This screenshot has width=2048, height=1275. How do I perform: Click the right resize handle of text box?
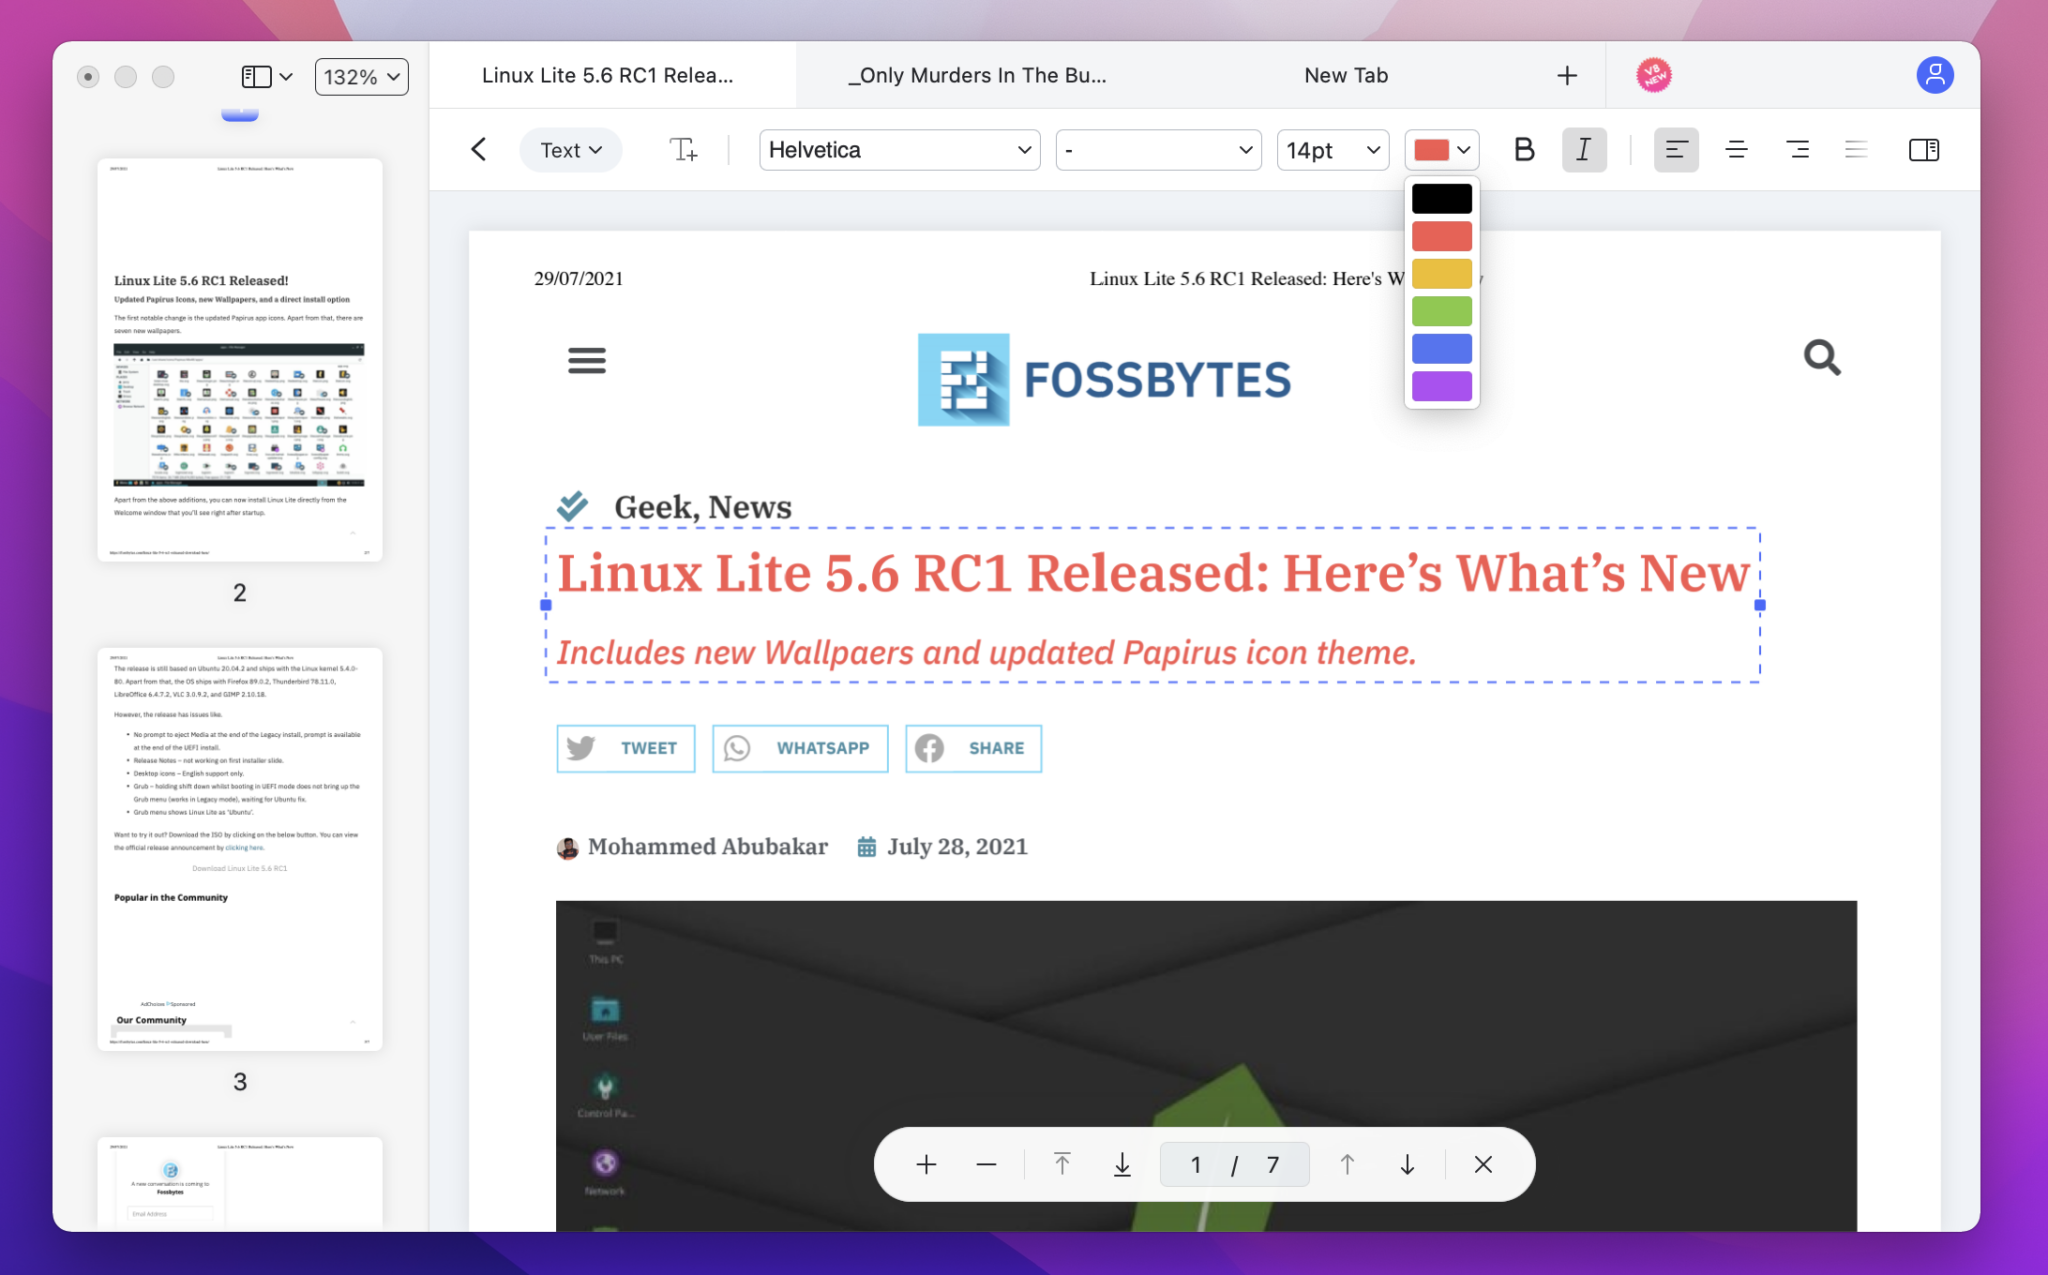pos(1760,605)
